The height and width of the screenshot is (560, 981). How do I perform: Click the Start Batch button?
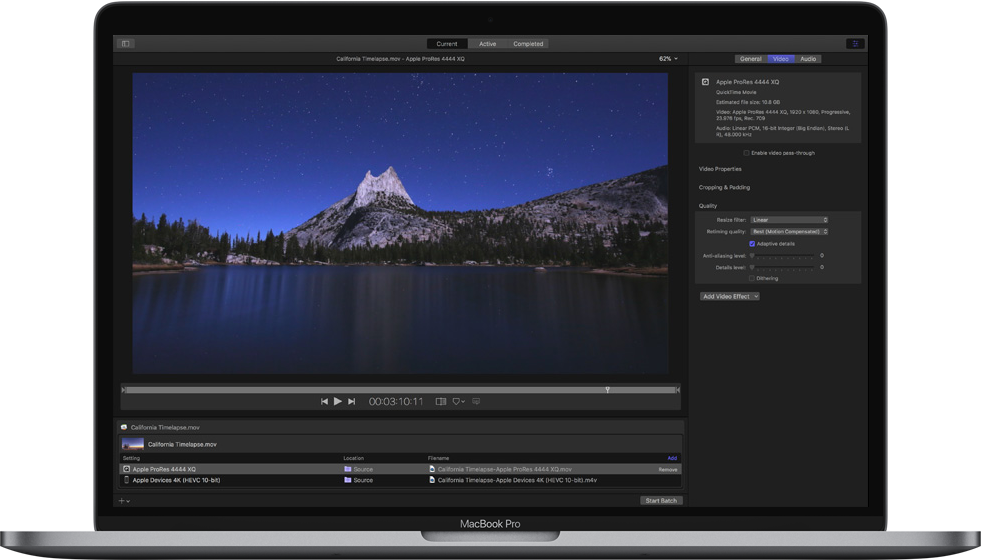coord(661,500)
